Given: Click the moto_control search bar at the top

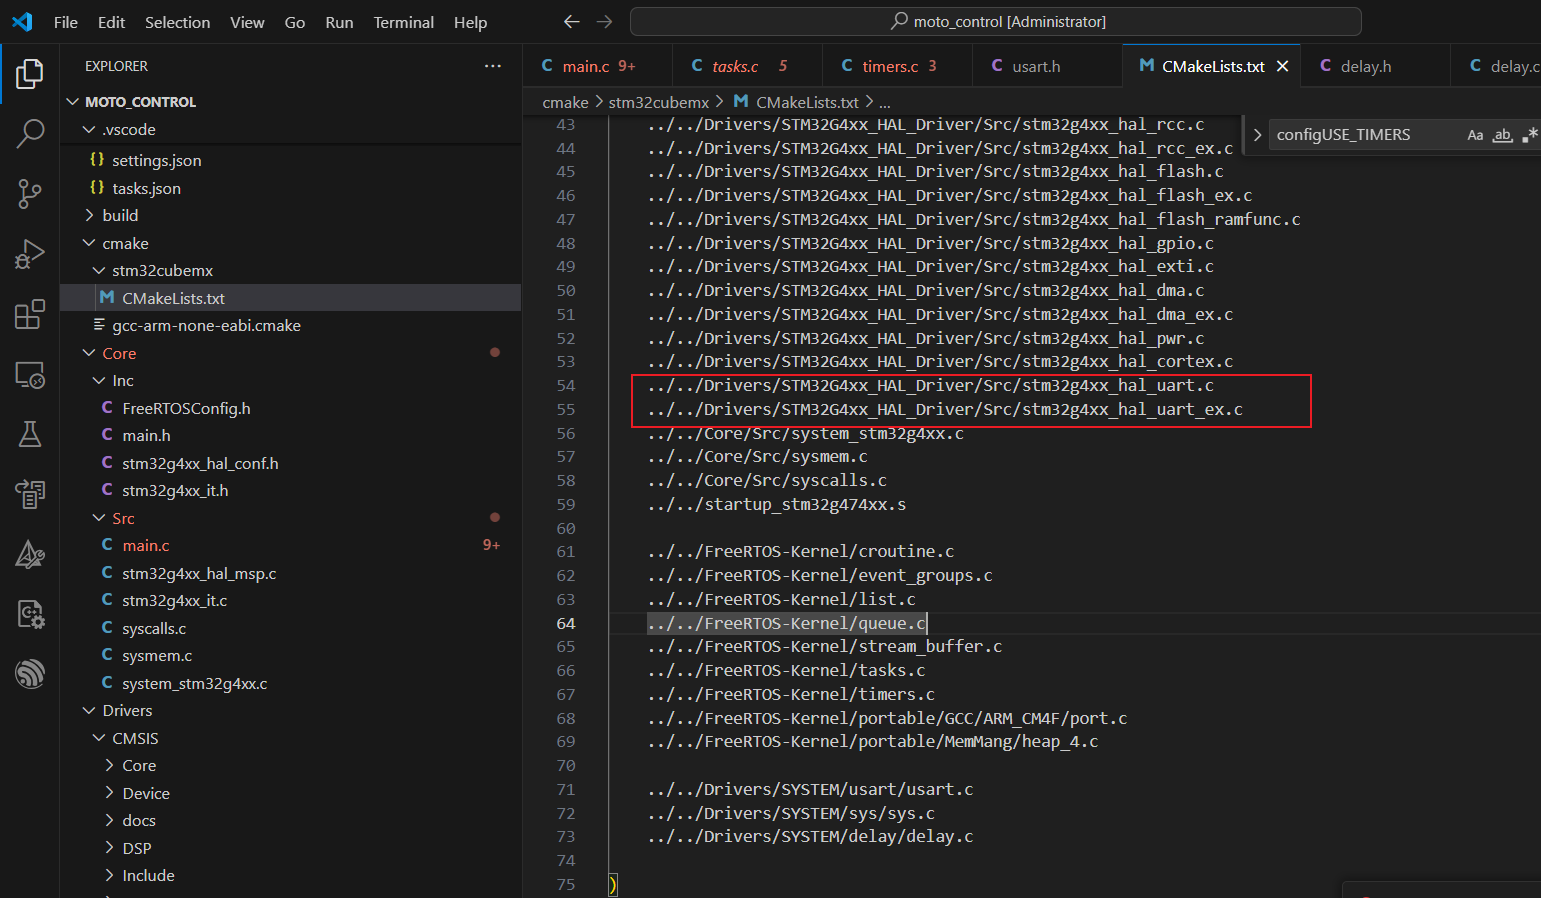Looking at the screenshot, I should tap(995, 21).
